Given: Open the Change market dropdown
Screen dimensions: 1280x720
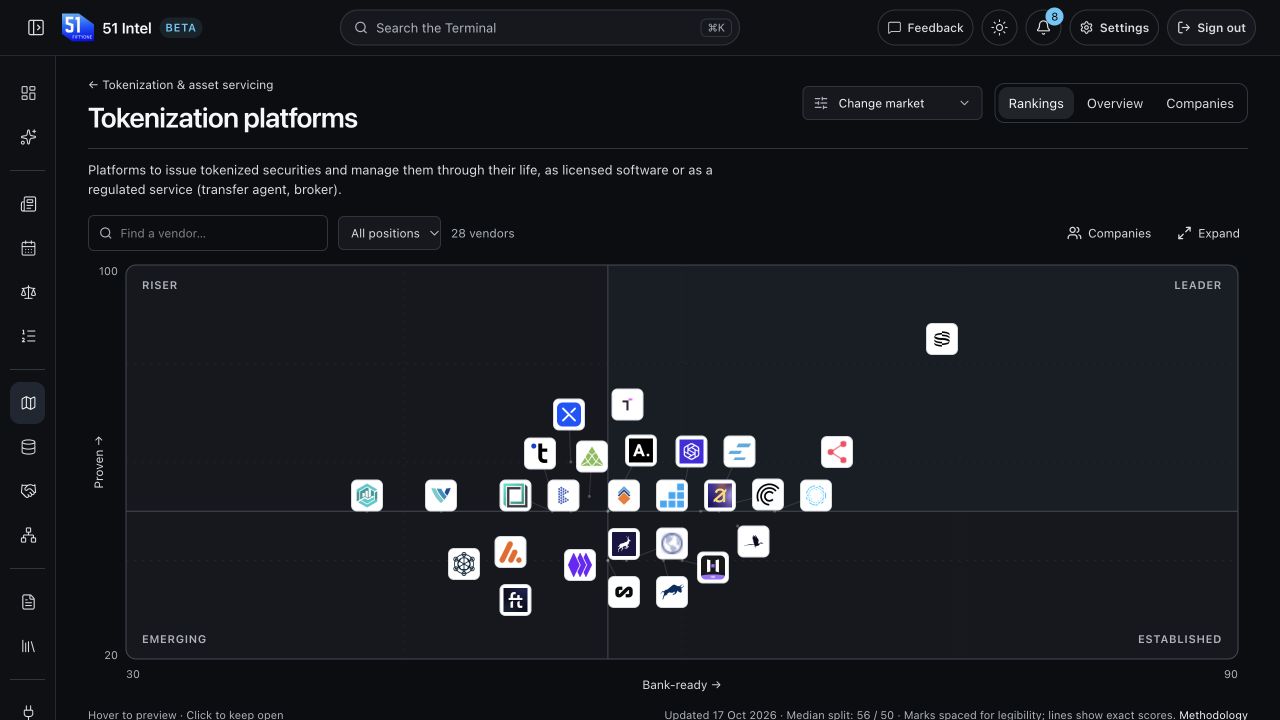Looking at the screenshot, I should tap(892, 103).
